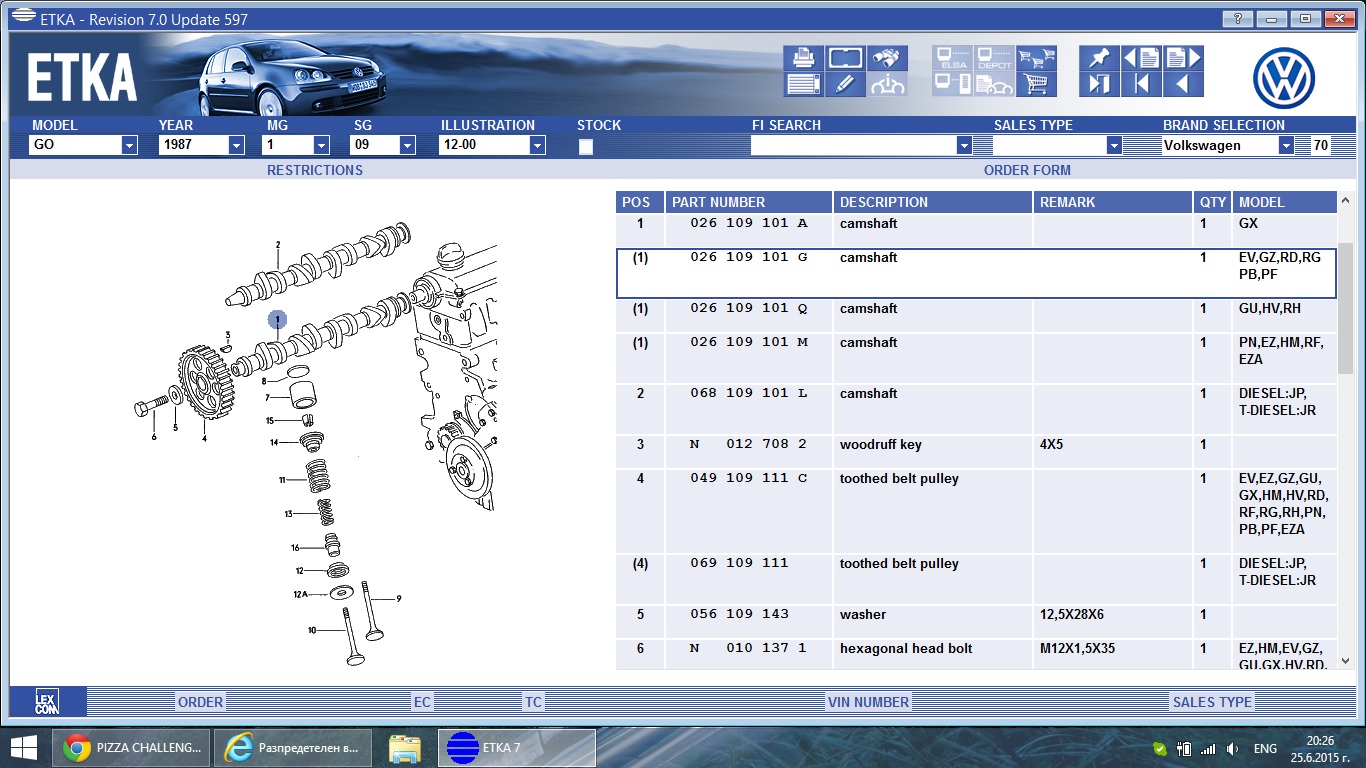The image size is (1366, 768).
Task: Click the pencil edit icon
Action: pyautogui.click(x=845, y=84)
